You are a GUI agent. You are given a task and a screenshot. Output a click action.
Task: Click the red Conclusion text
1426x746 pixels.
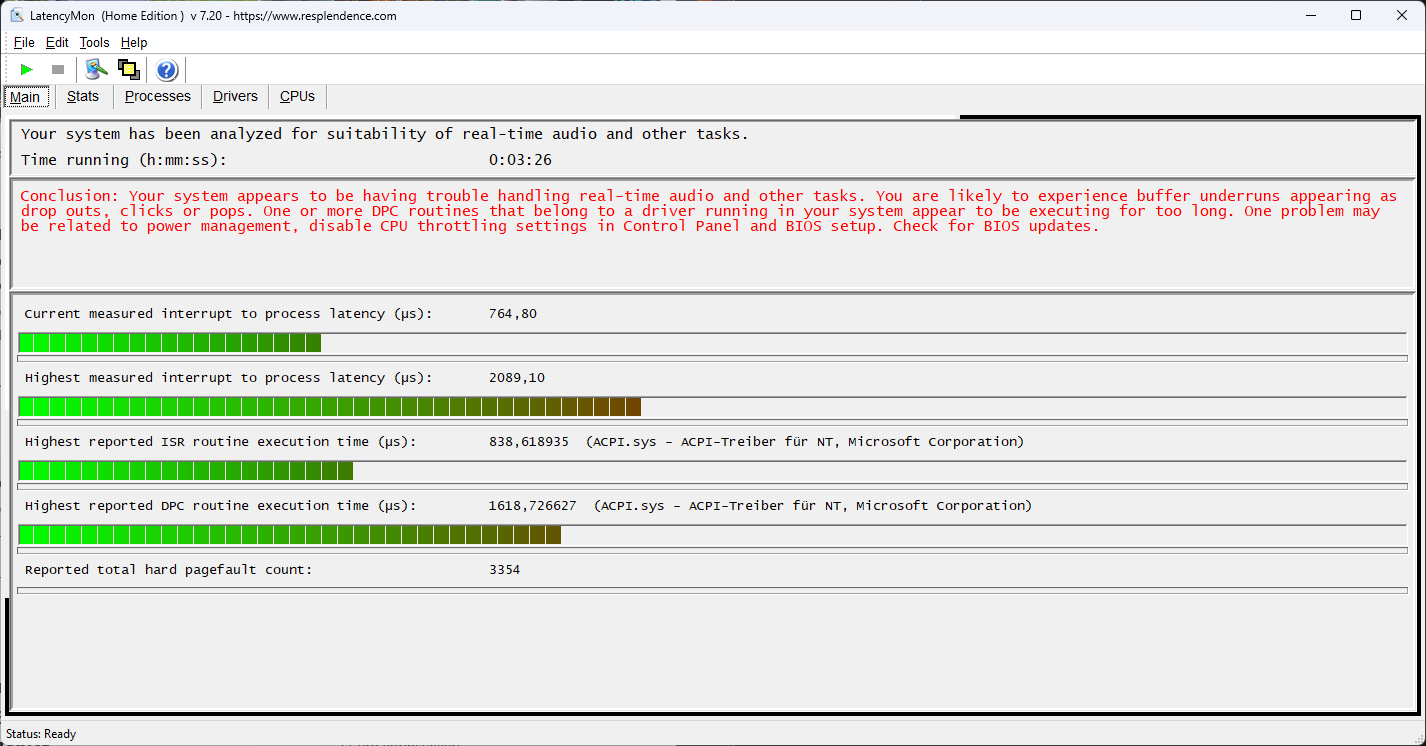(700, 211)
